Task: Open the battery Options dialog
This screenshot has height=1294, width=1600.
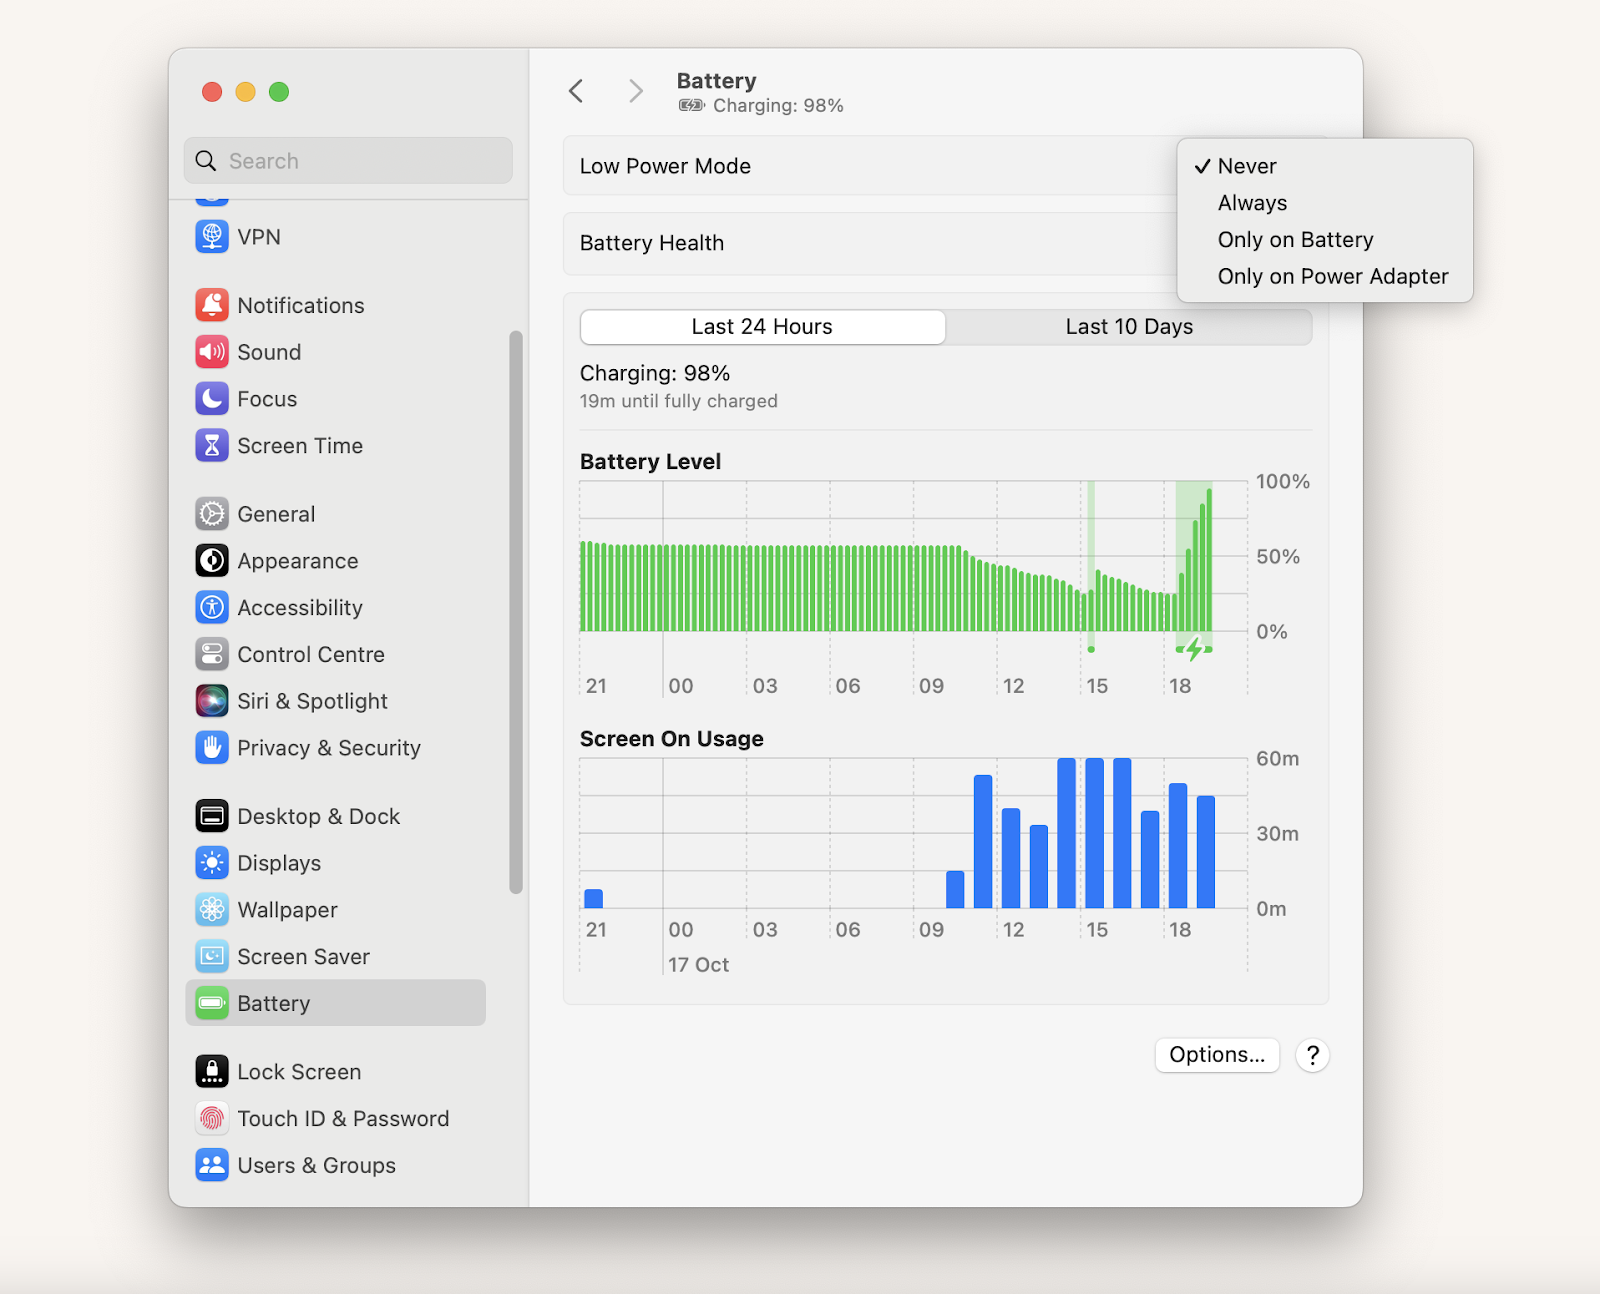Action: [1216, 1055]
